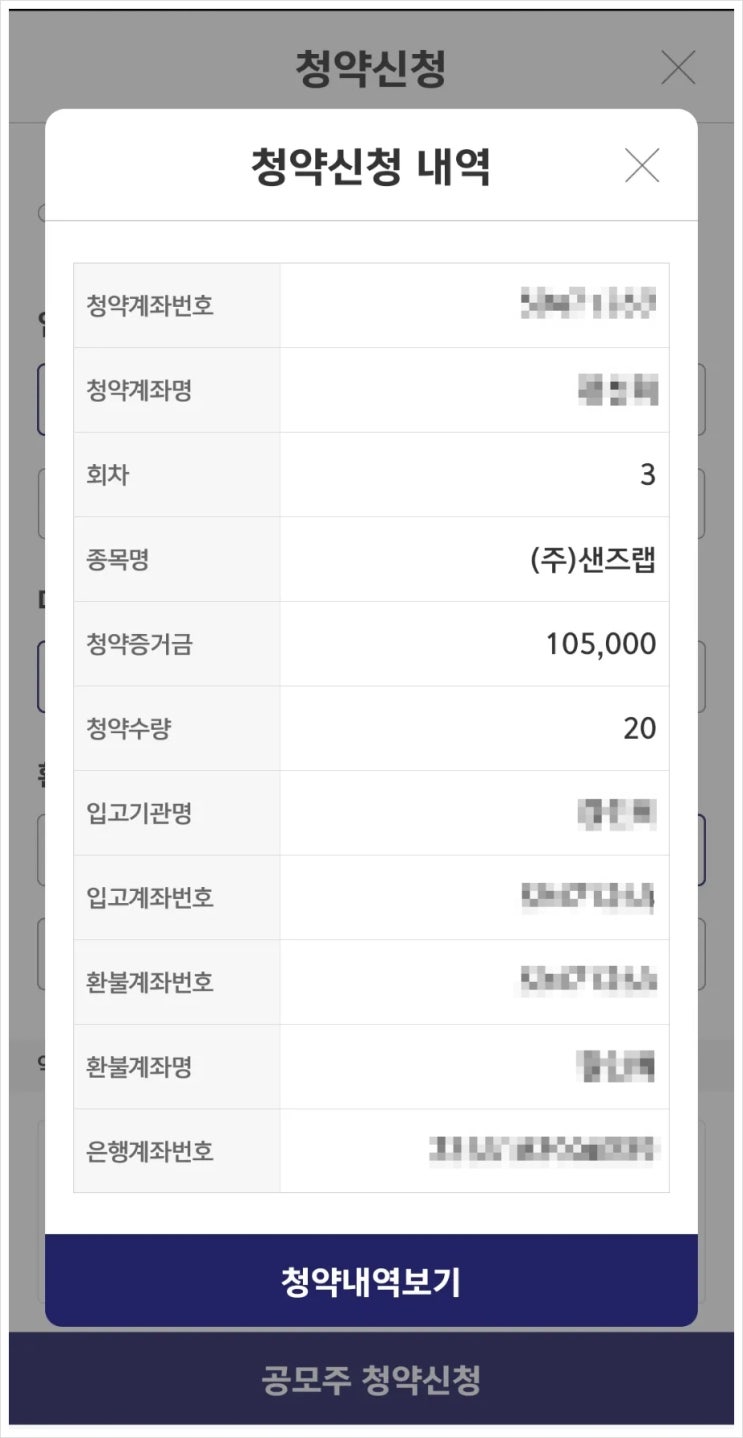Click the 청약증거금 amount 105,000
The image size is (743, 1438).
tap(601, 643)
